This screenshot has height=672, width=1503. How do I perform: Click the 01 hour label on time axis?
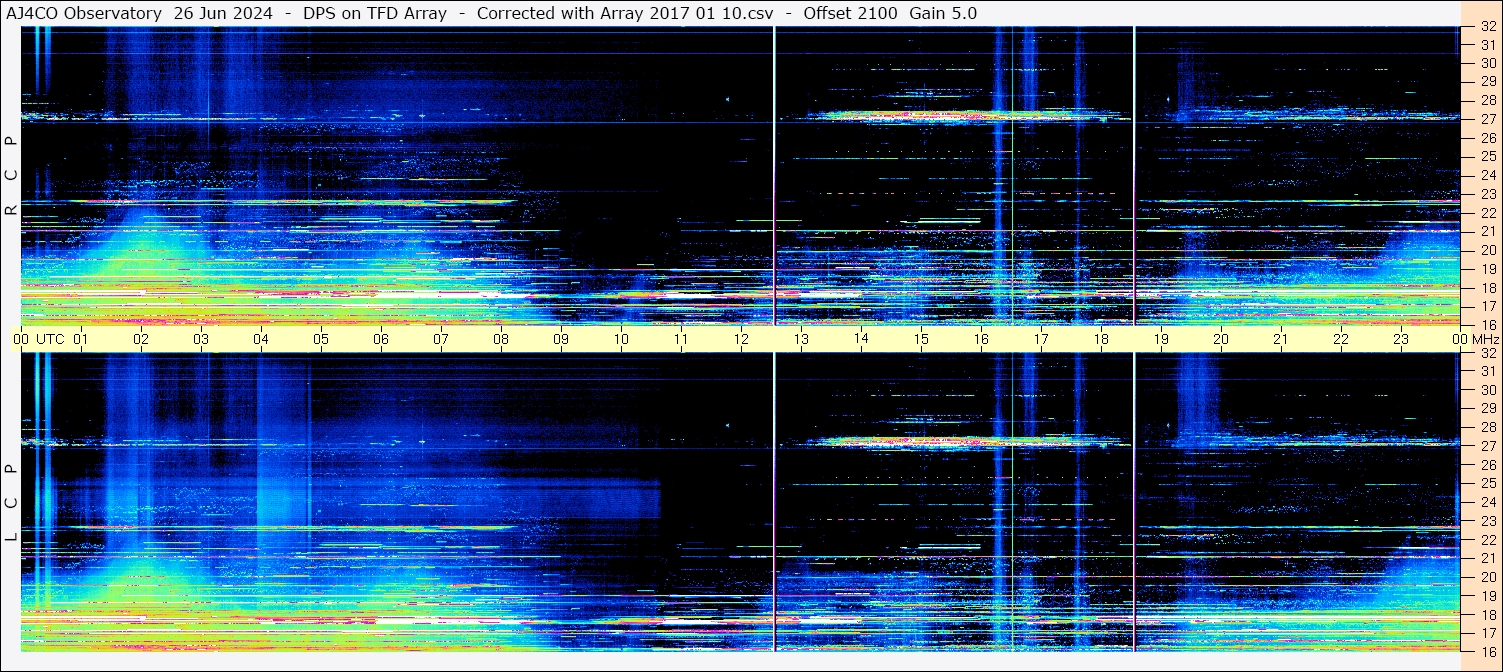pyautogui.click(x=81, y=339)
